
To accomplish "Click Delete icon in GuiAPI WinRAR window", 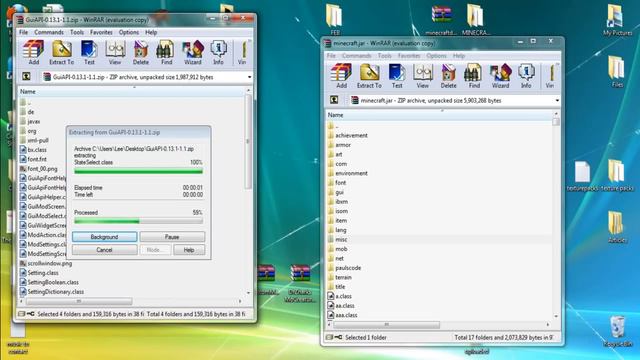I will tap(141, 52).
